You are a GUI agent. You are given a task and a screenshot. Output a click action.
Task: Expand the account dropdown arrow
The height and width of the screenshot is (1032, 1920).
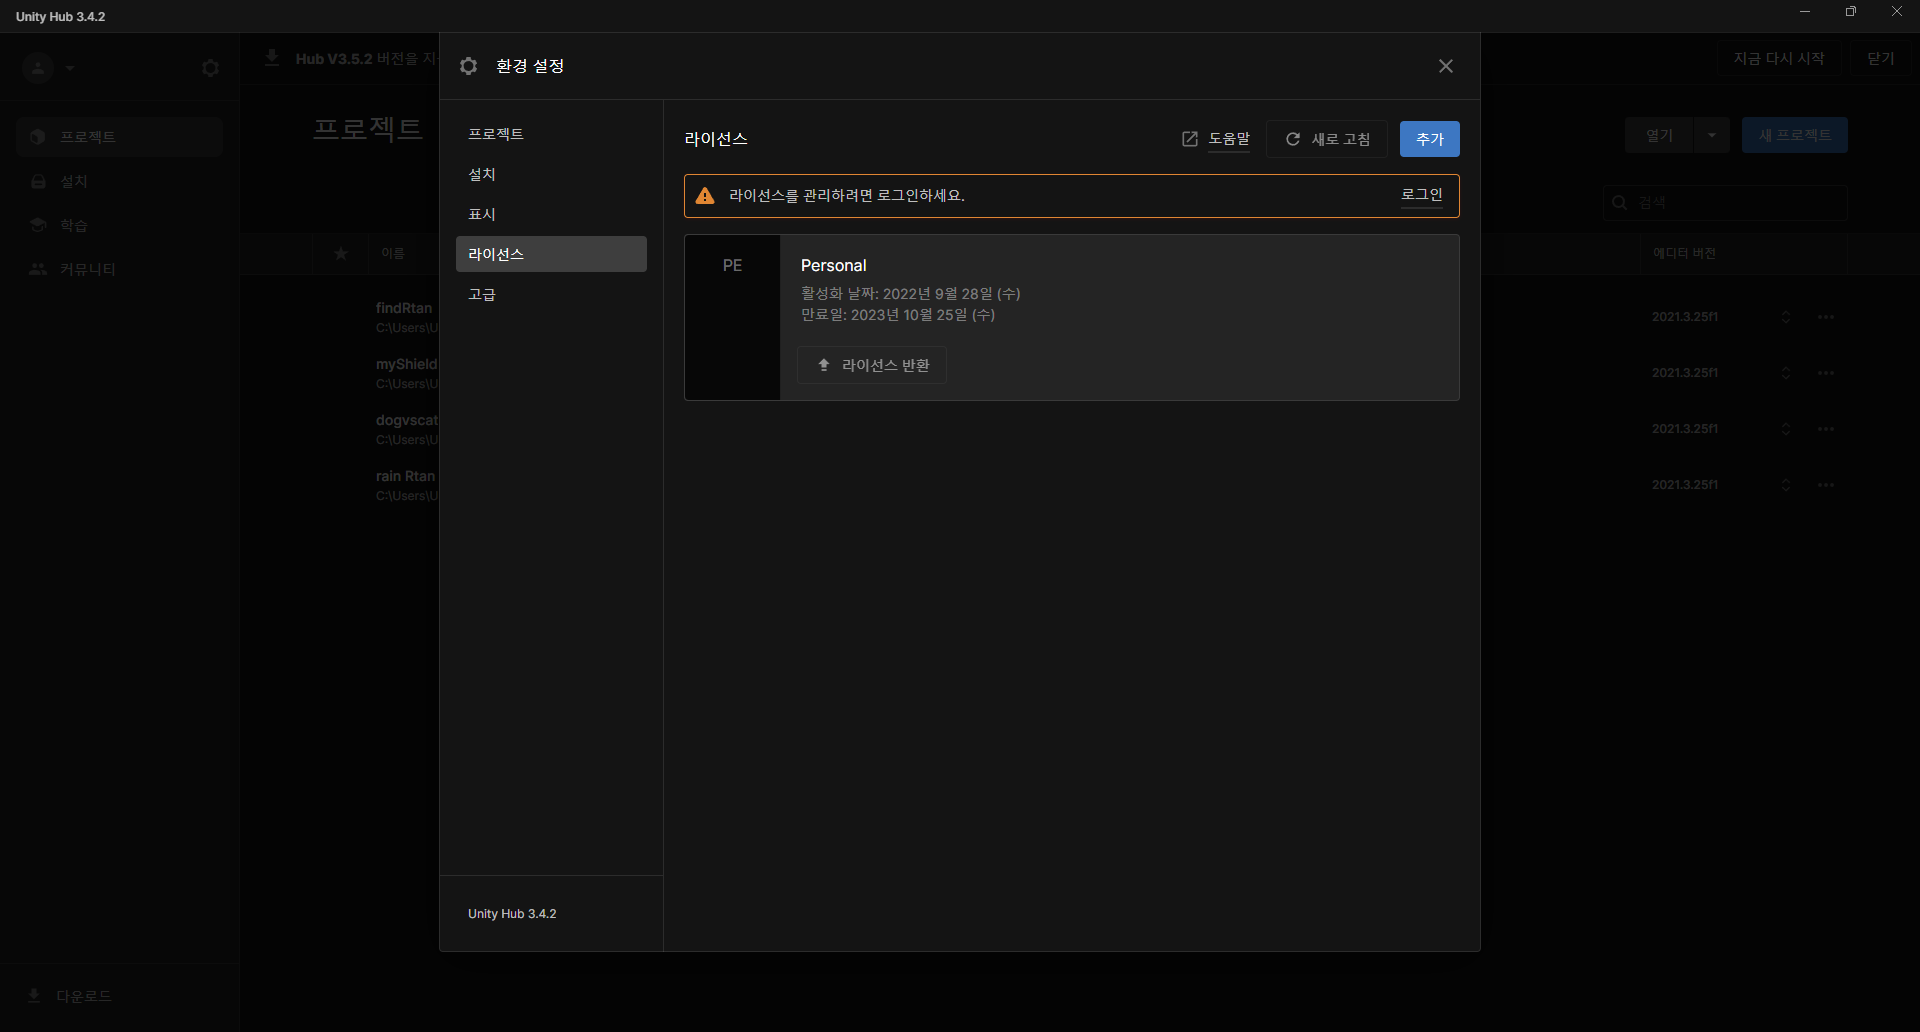click(x=70, y=68)
